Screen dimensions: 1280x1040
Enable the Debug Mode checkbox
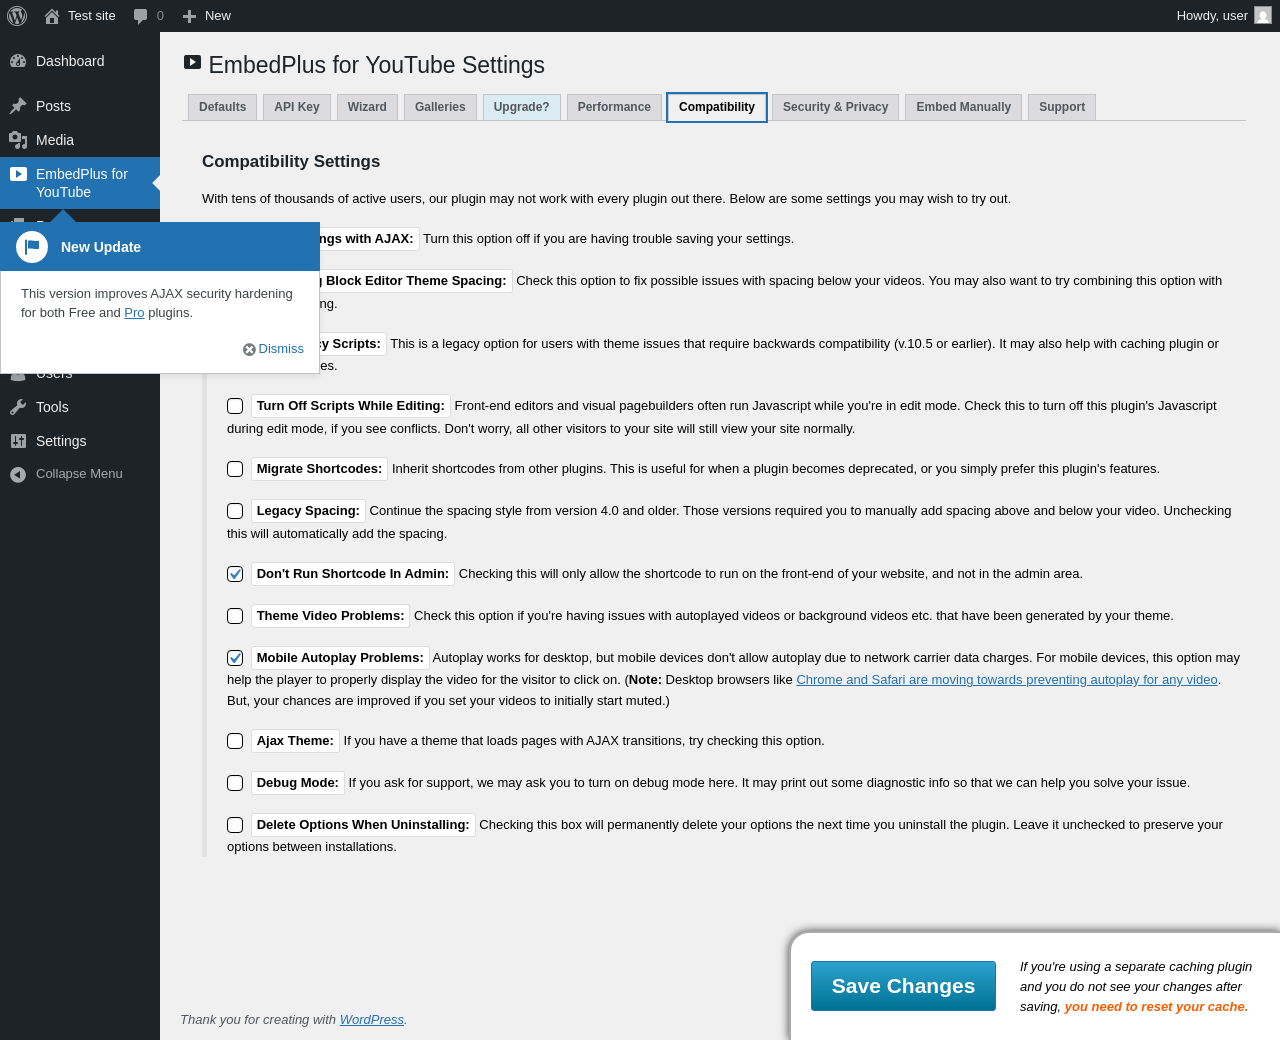(235, 783)
